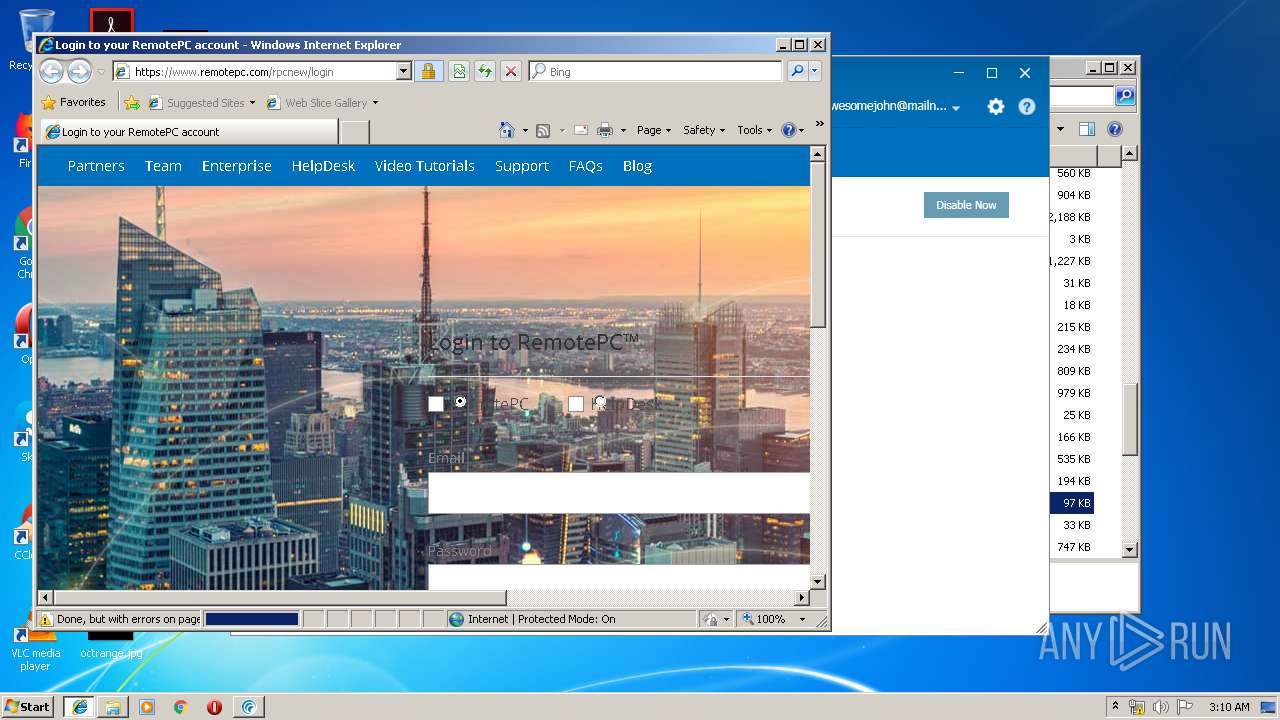Open search provider dropdown arrow
Screen dimensions: 1280x720
point(815,71)
